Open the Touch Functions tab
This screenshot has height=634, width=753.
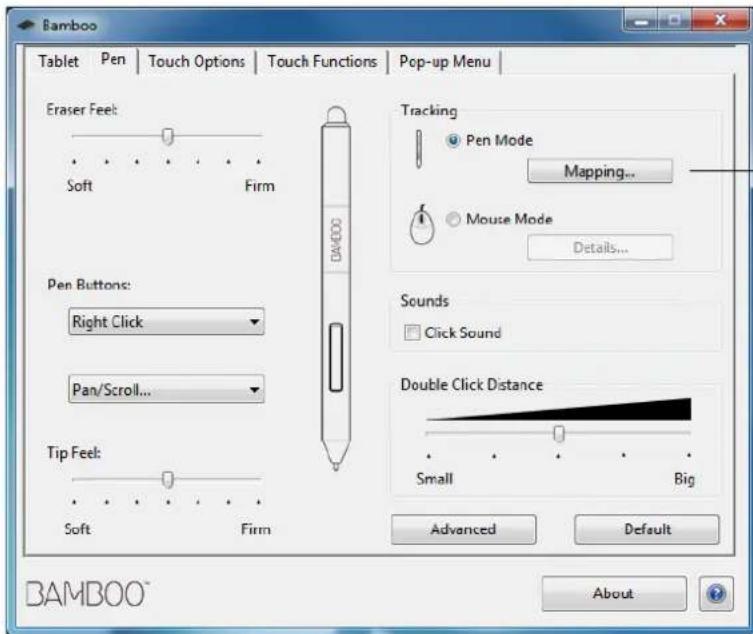point(322,61)
